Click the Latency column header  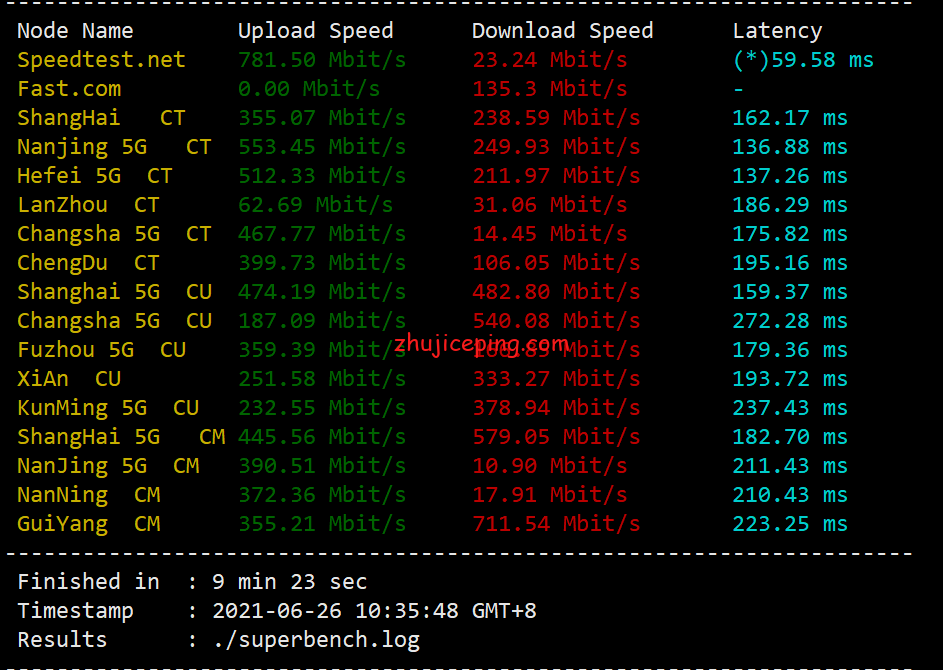pyautogui.click(x=777, y=31)
